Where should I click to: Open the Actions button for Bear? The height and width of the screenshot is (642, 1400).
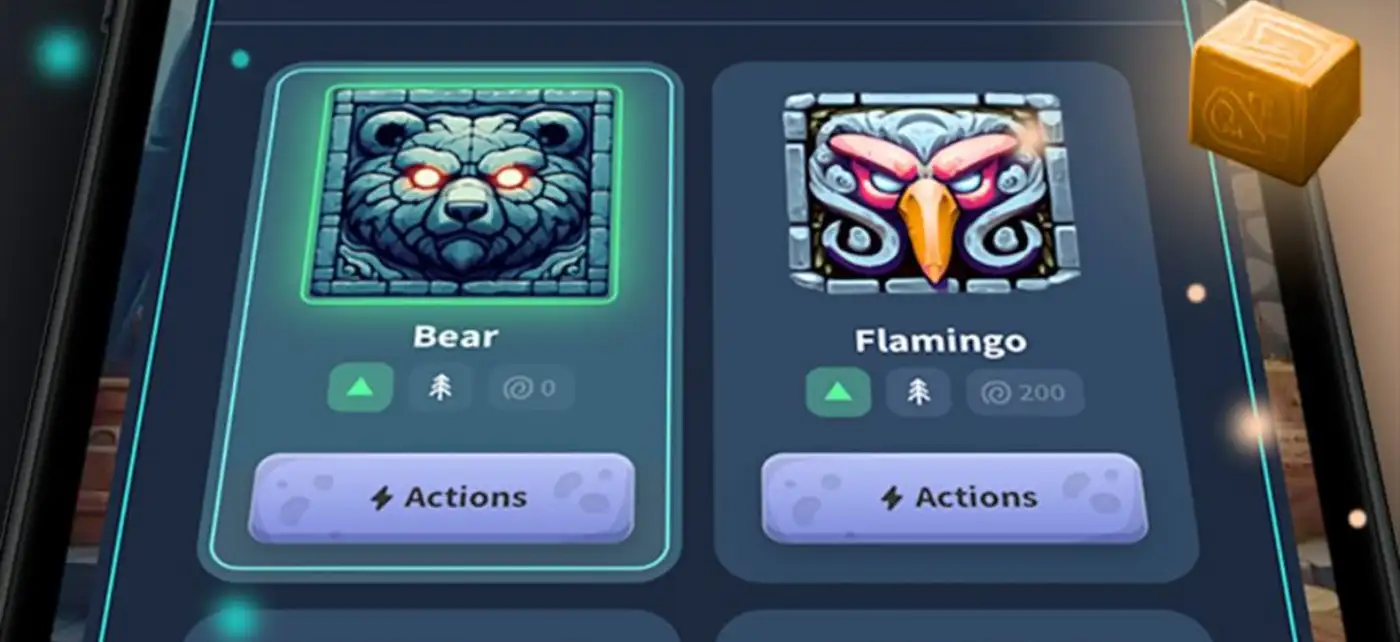441,498
